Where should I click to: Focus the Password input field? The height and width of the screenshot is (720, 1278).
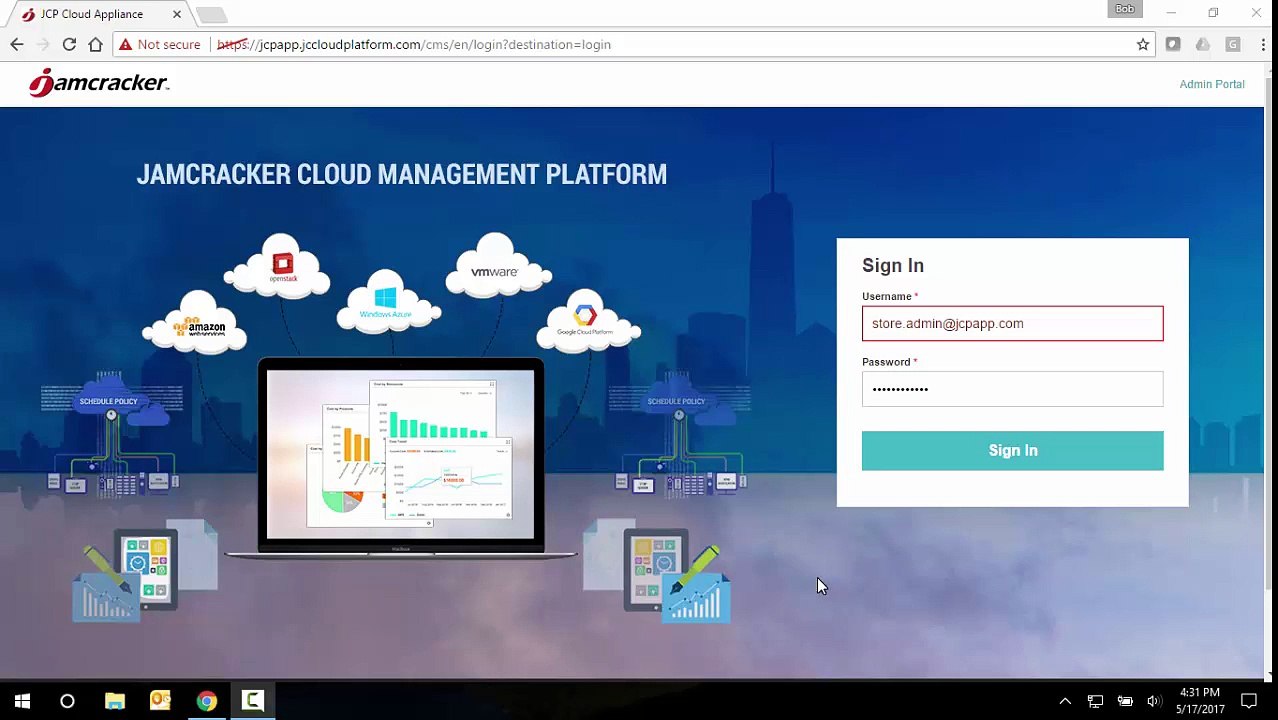[x=1012, y=389]
